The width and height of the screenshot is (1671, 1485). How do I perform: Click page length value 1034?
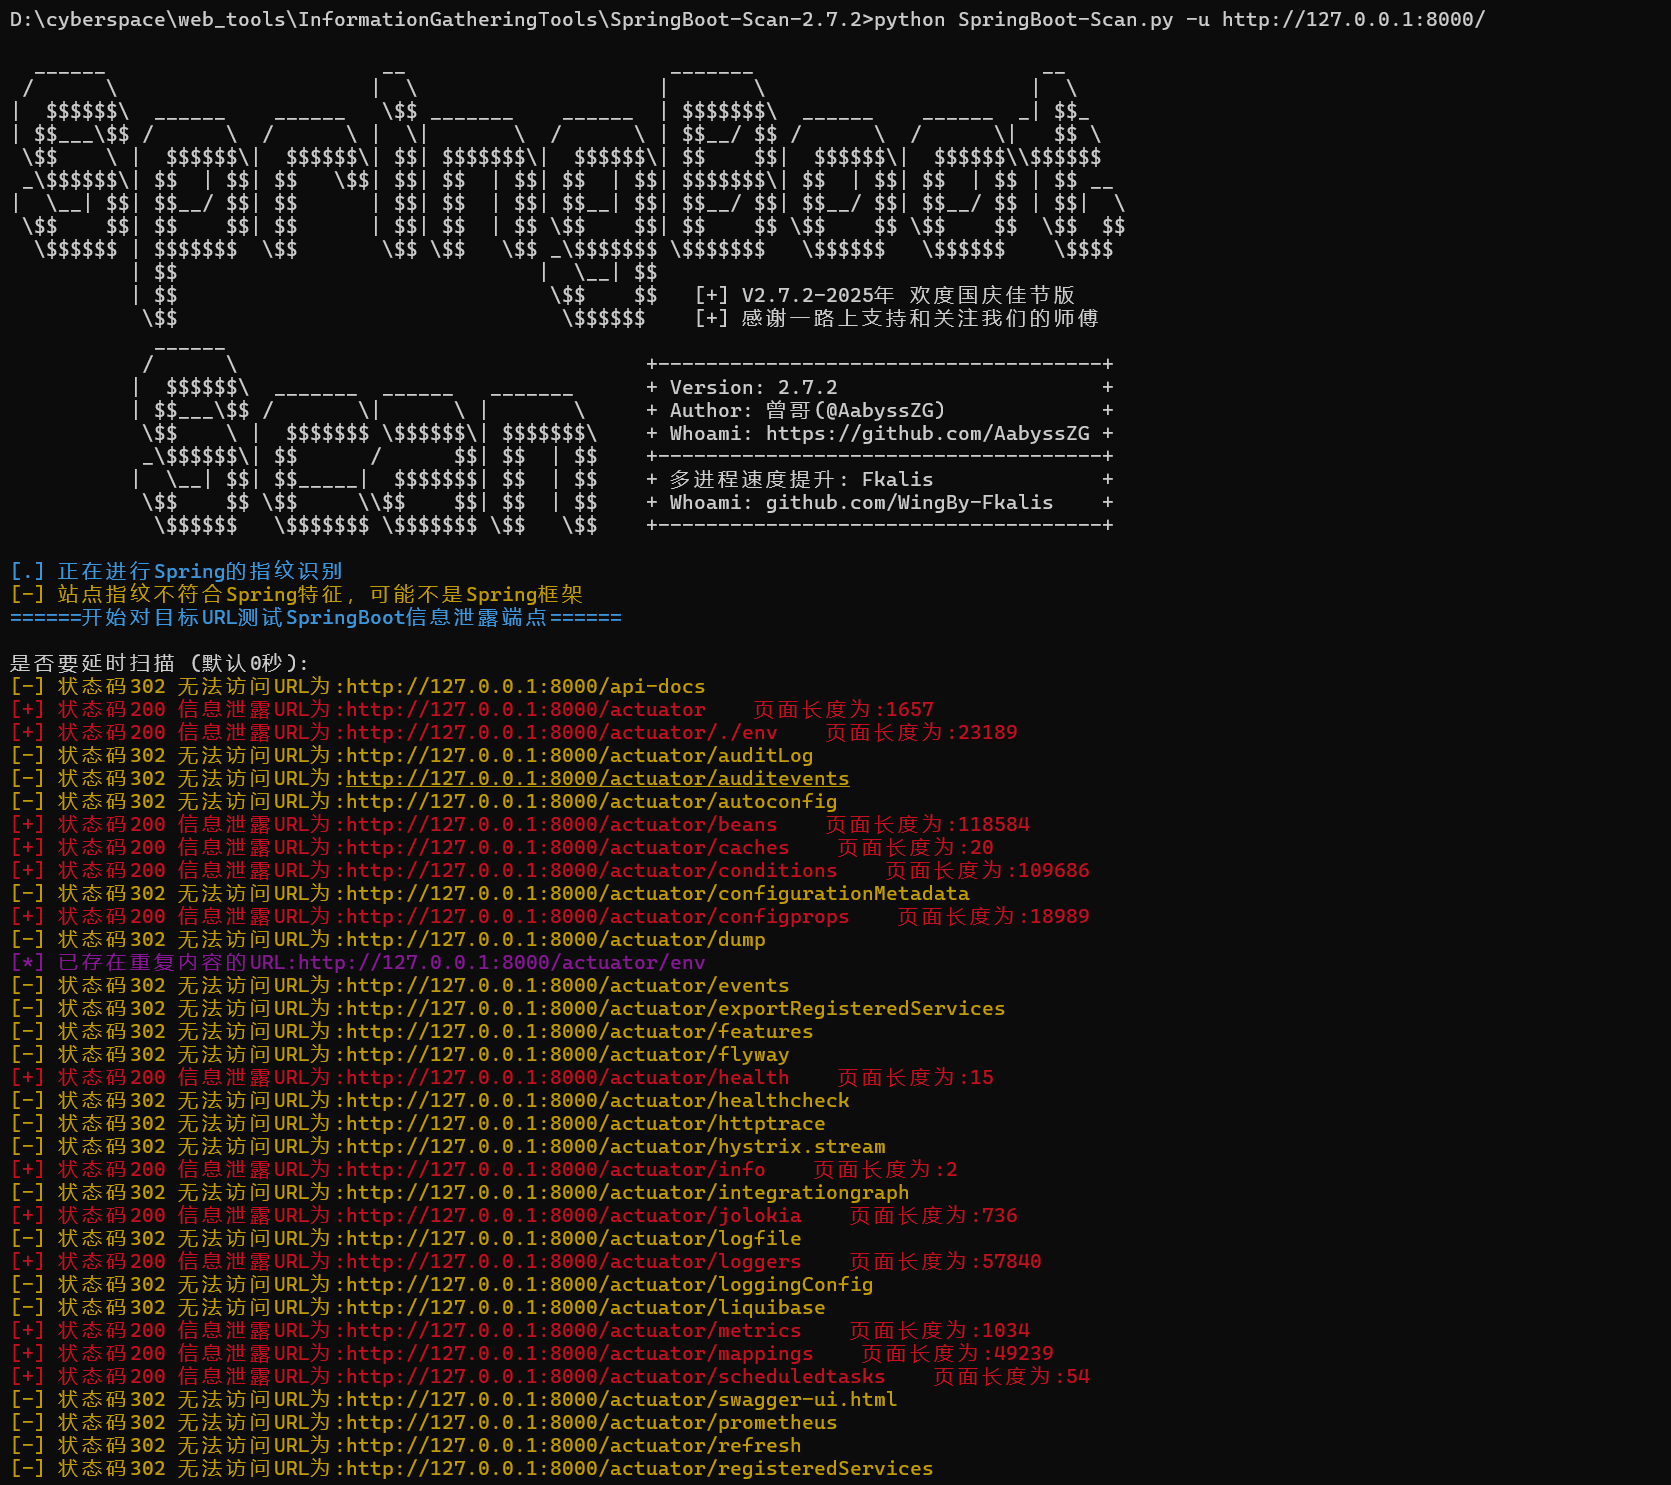[1006, 1330]
